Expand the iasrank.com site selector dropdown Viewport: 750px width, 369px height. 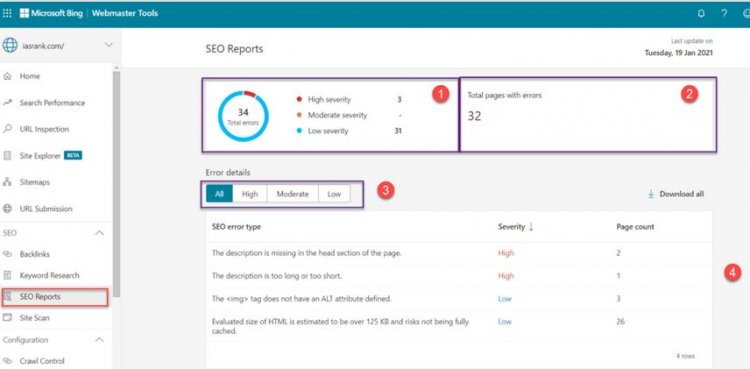click(109, 45)
